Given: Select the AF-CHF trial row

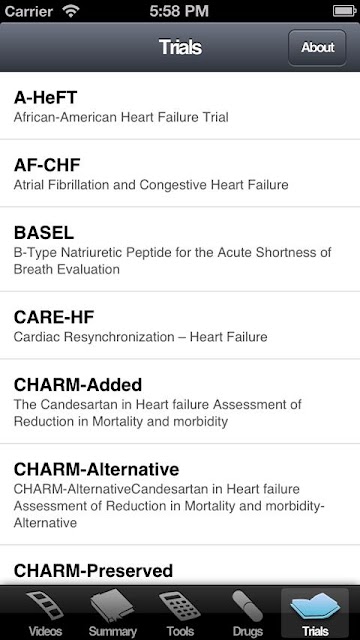Looking at the screenshot, I should click(x=180, y=173).
